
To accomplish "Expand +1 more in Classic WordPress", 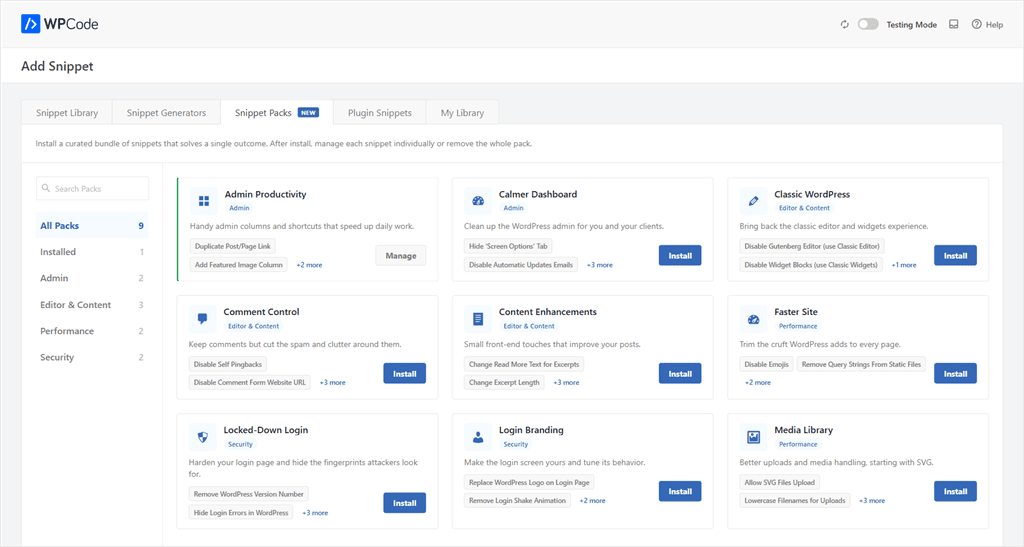I will [904, 265].
